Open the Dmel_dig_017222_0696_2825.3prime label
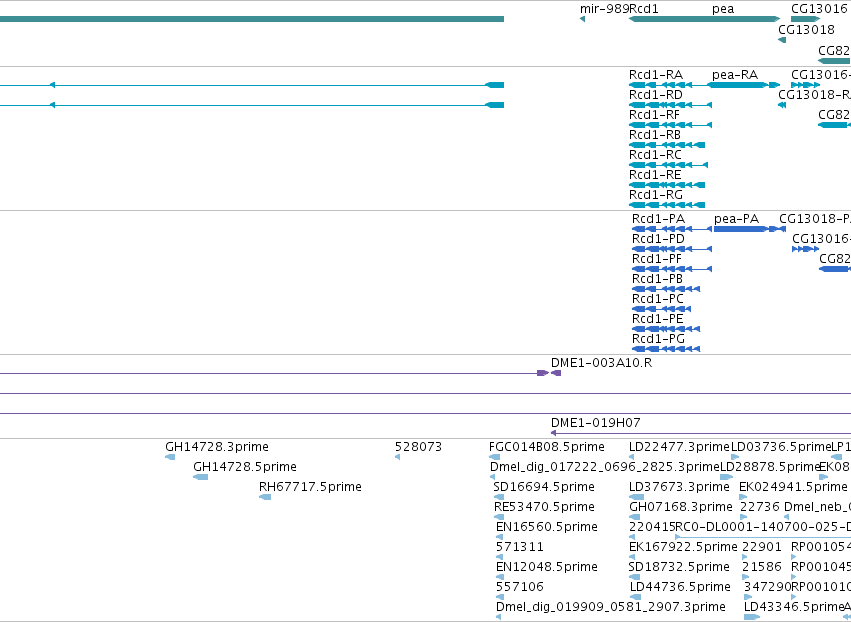Screen dimensions: 851x622 [605, 467]
